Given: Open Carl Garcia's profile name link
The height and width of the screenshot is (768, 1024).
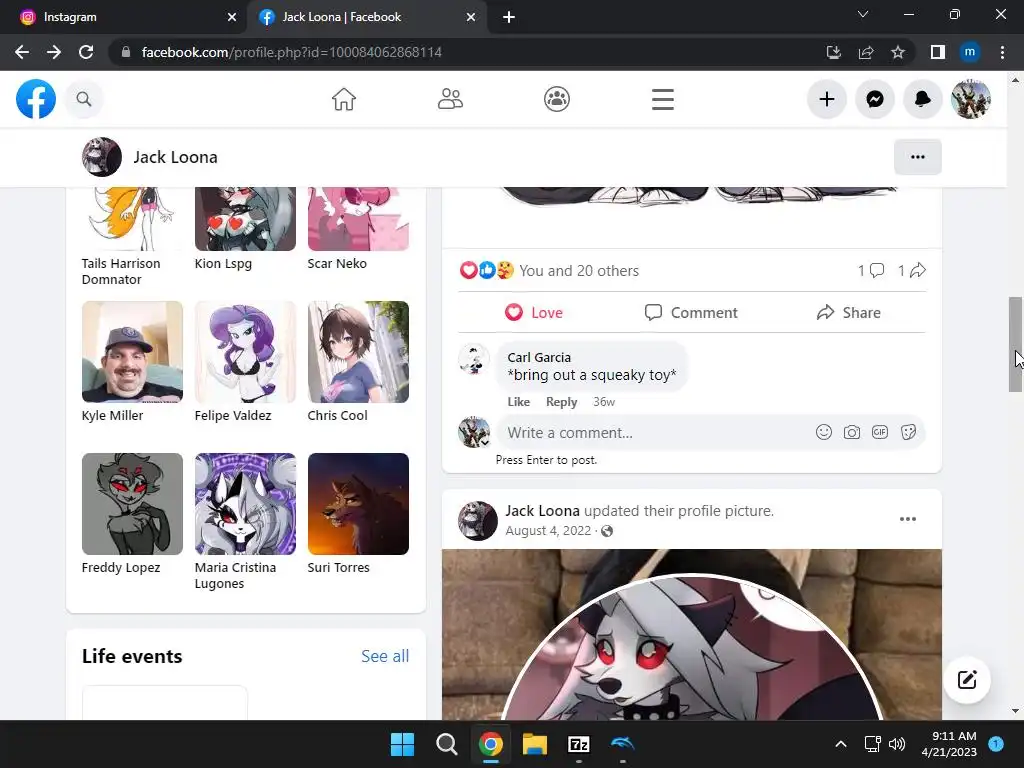Looking at the screenshot, I should [539, 357].
